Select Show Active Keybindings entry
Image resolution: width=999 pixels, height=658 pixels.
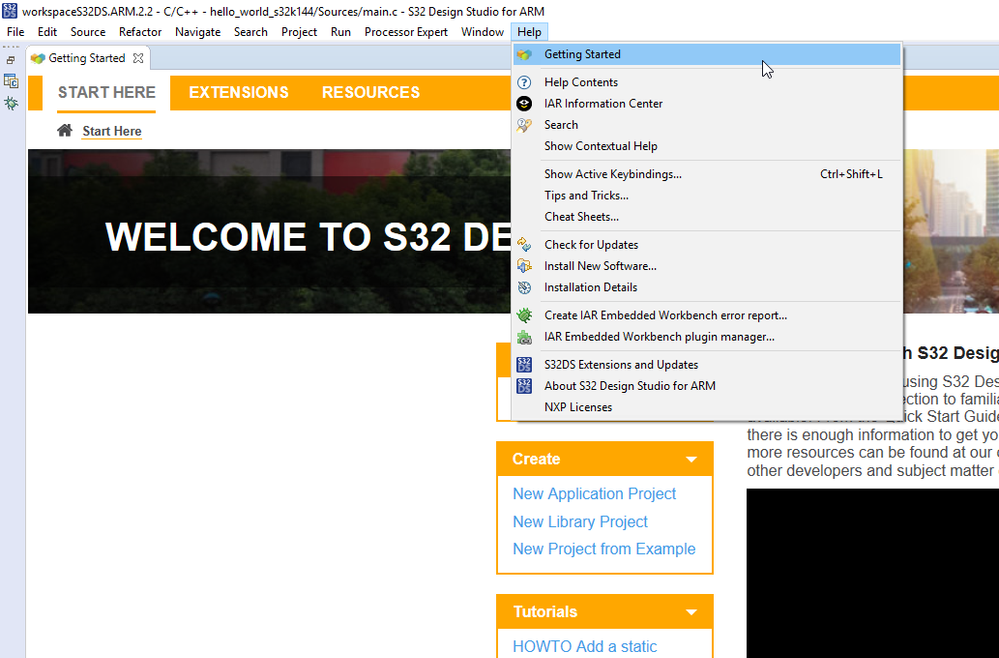pyautogui.click(x=707, y=174)
